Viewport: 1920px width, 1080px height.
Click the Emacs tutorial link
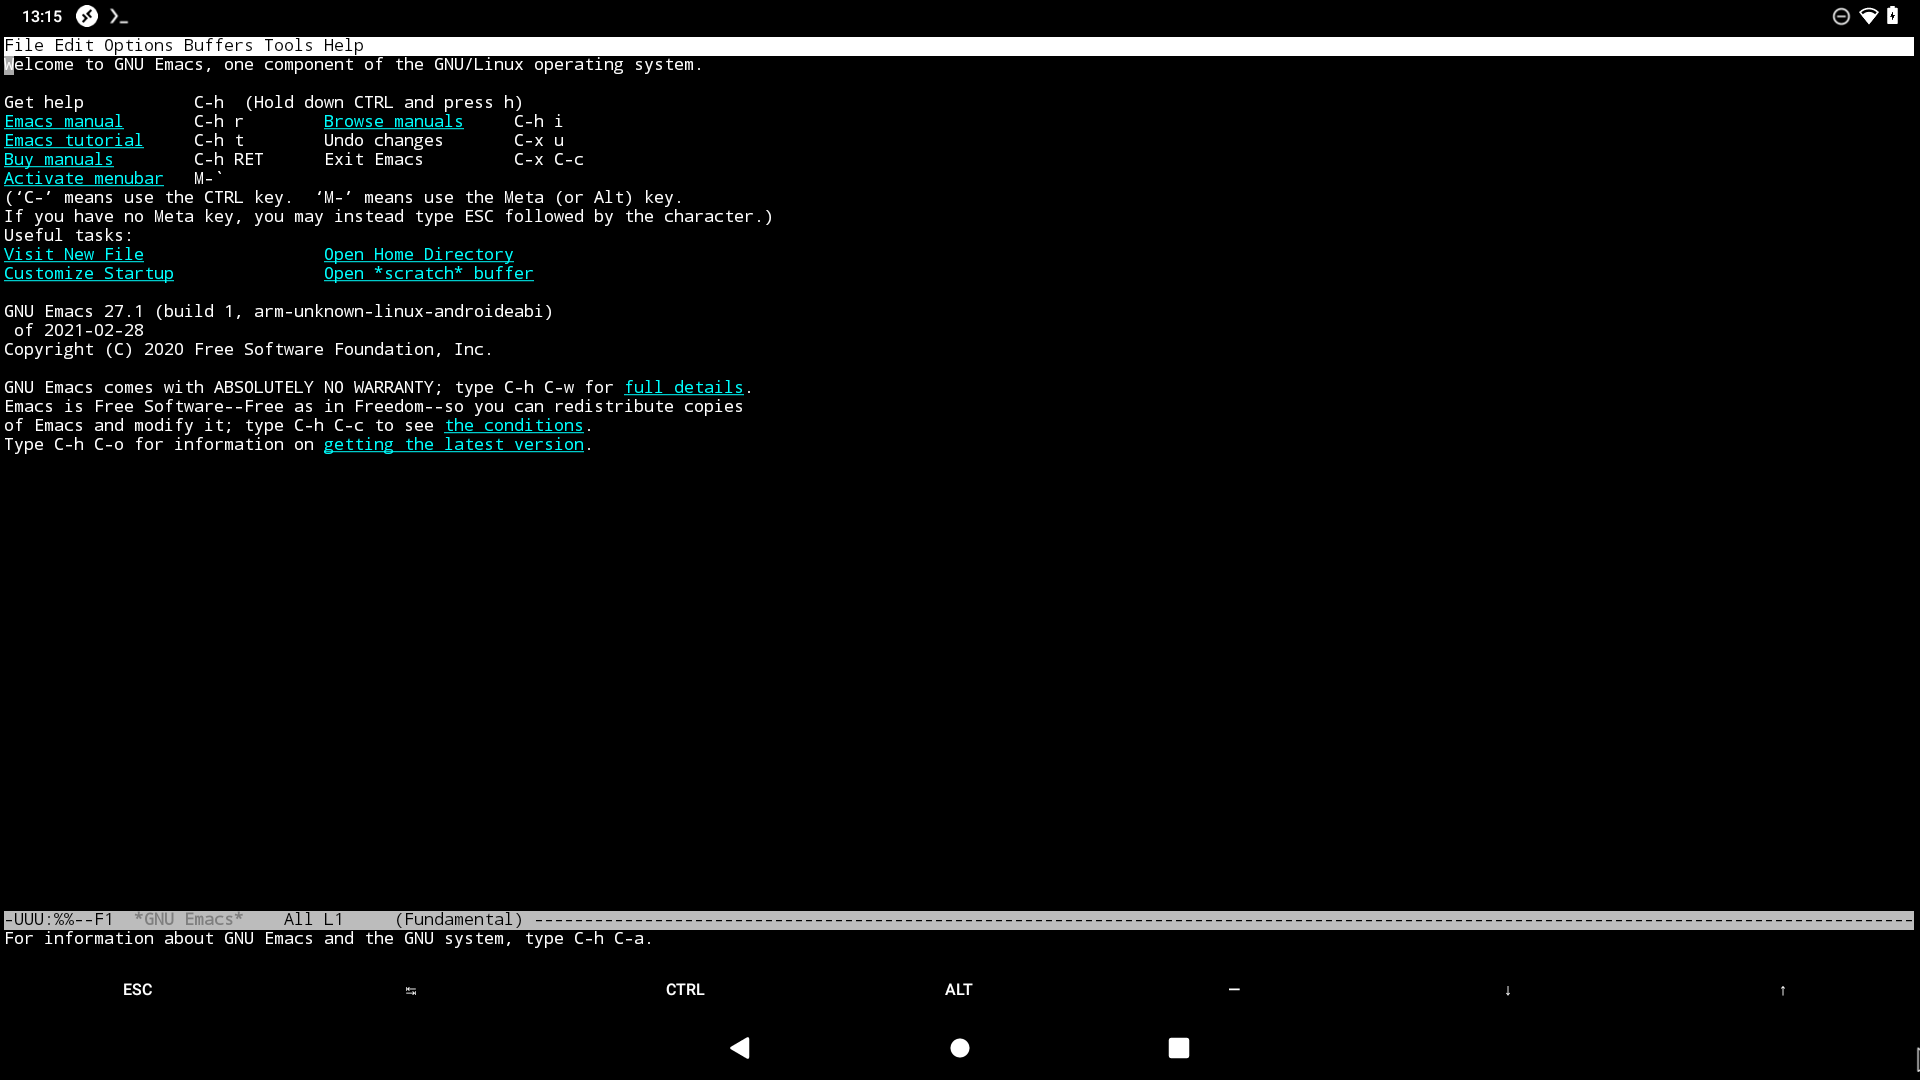coord(73,140)
